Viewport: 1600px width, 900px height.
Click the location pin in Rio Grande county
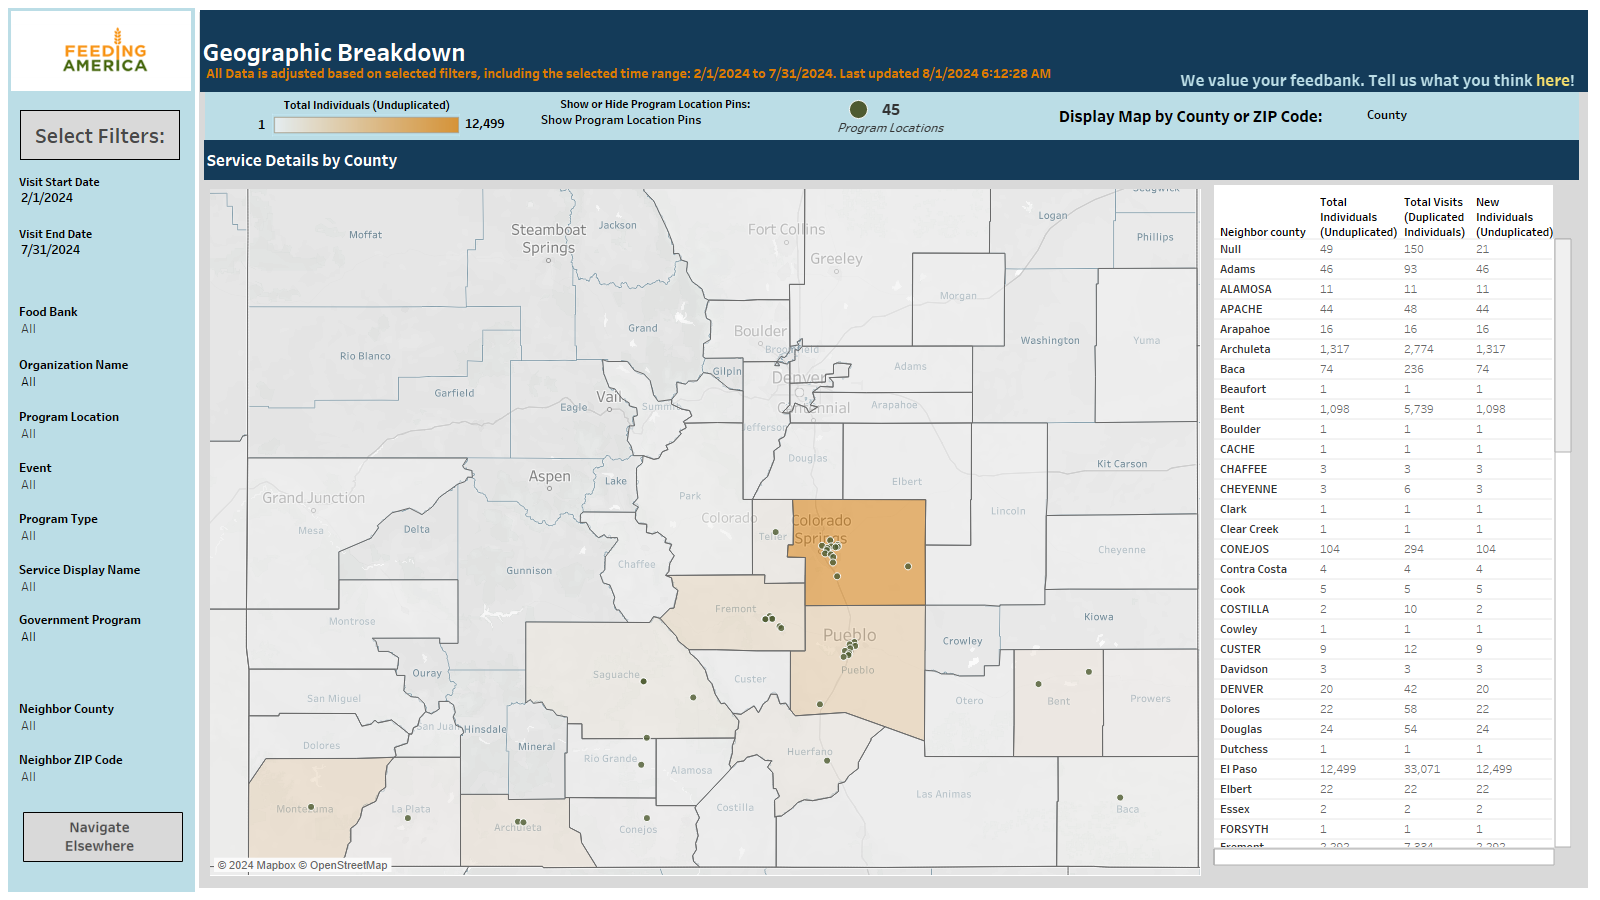641,765
